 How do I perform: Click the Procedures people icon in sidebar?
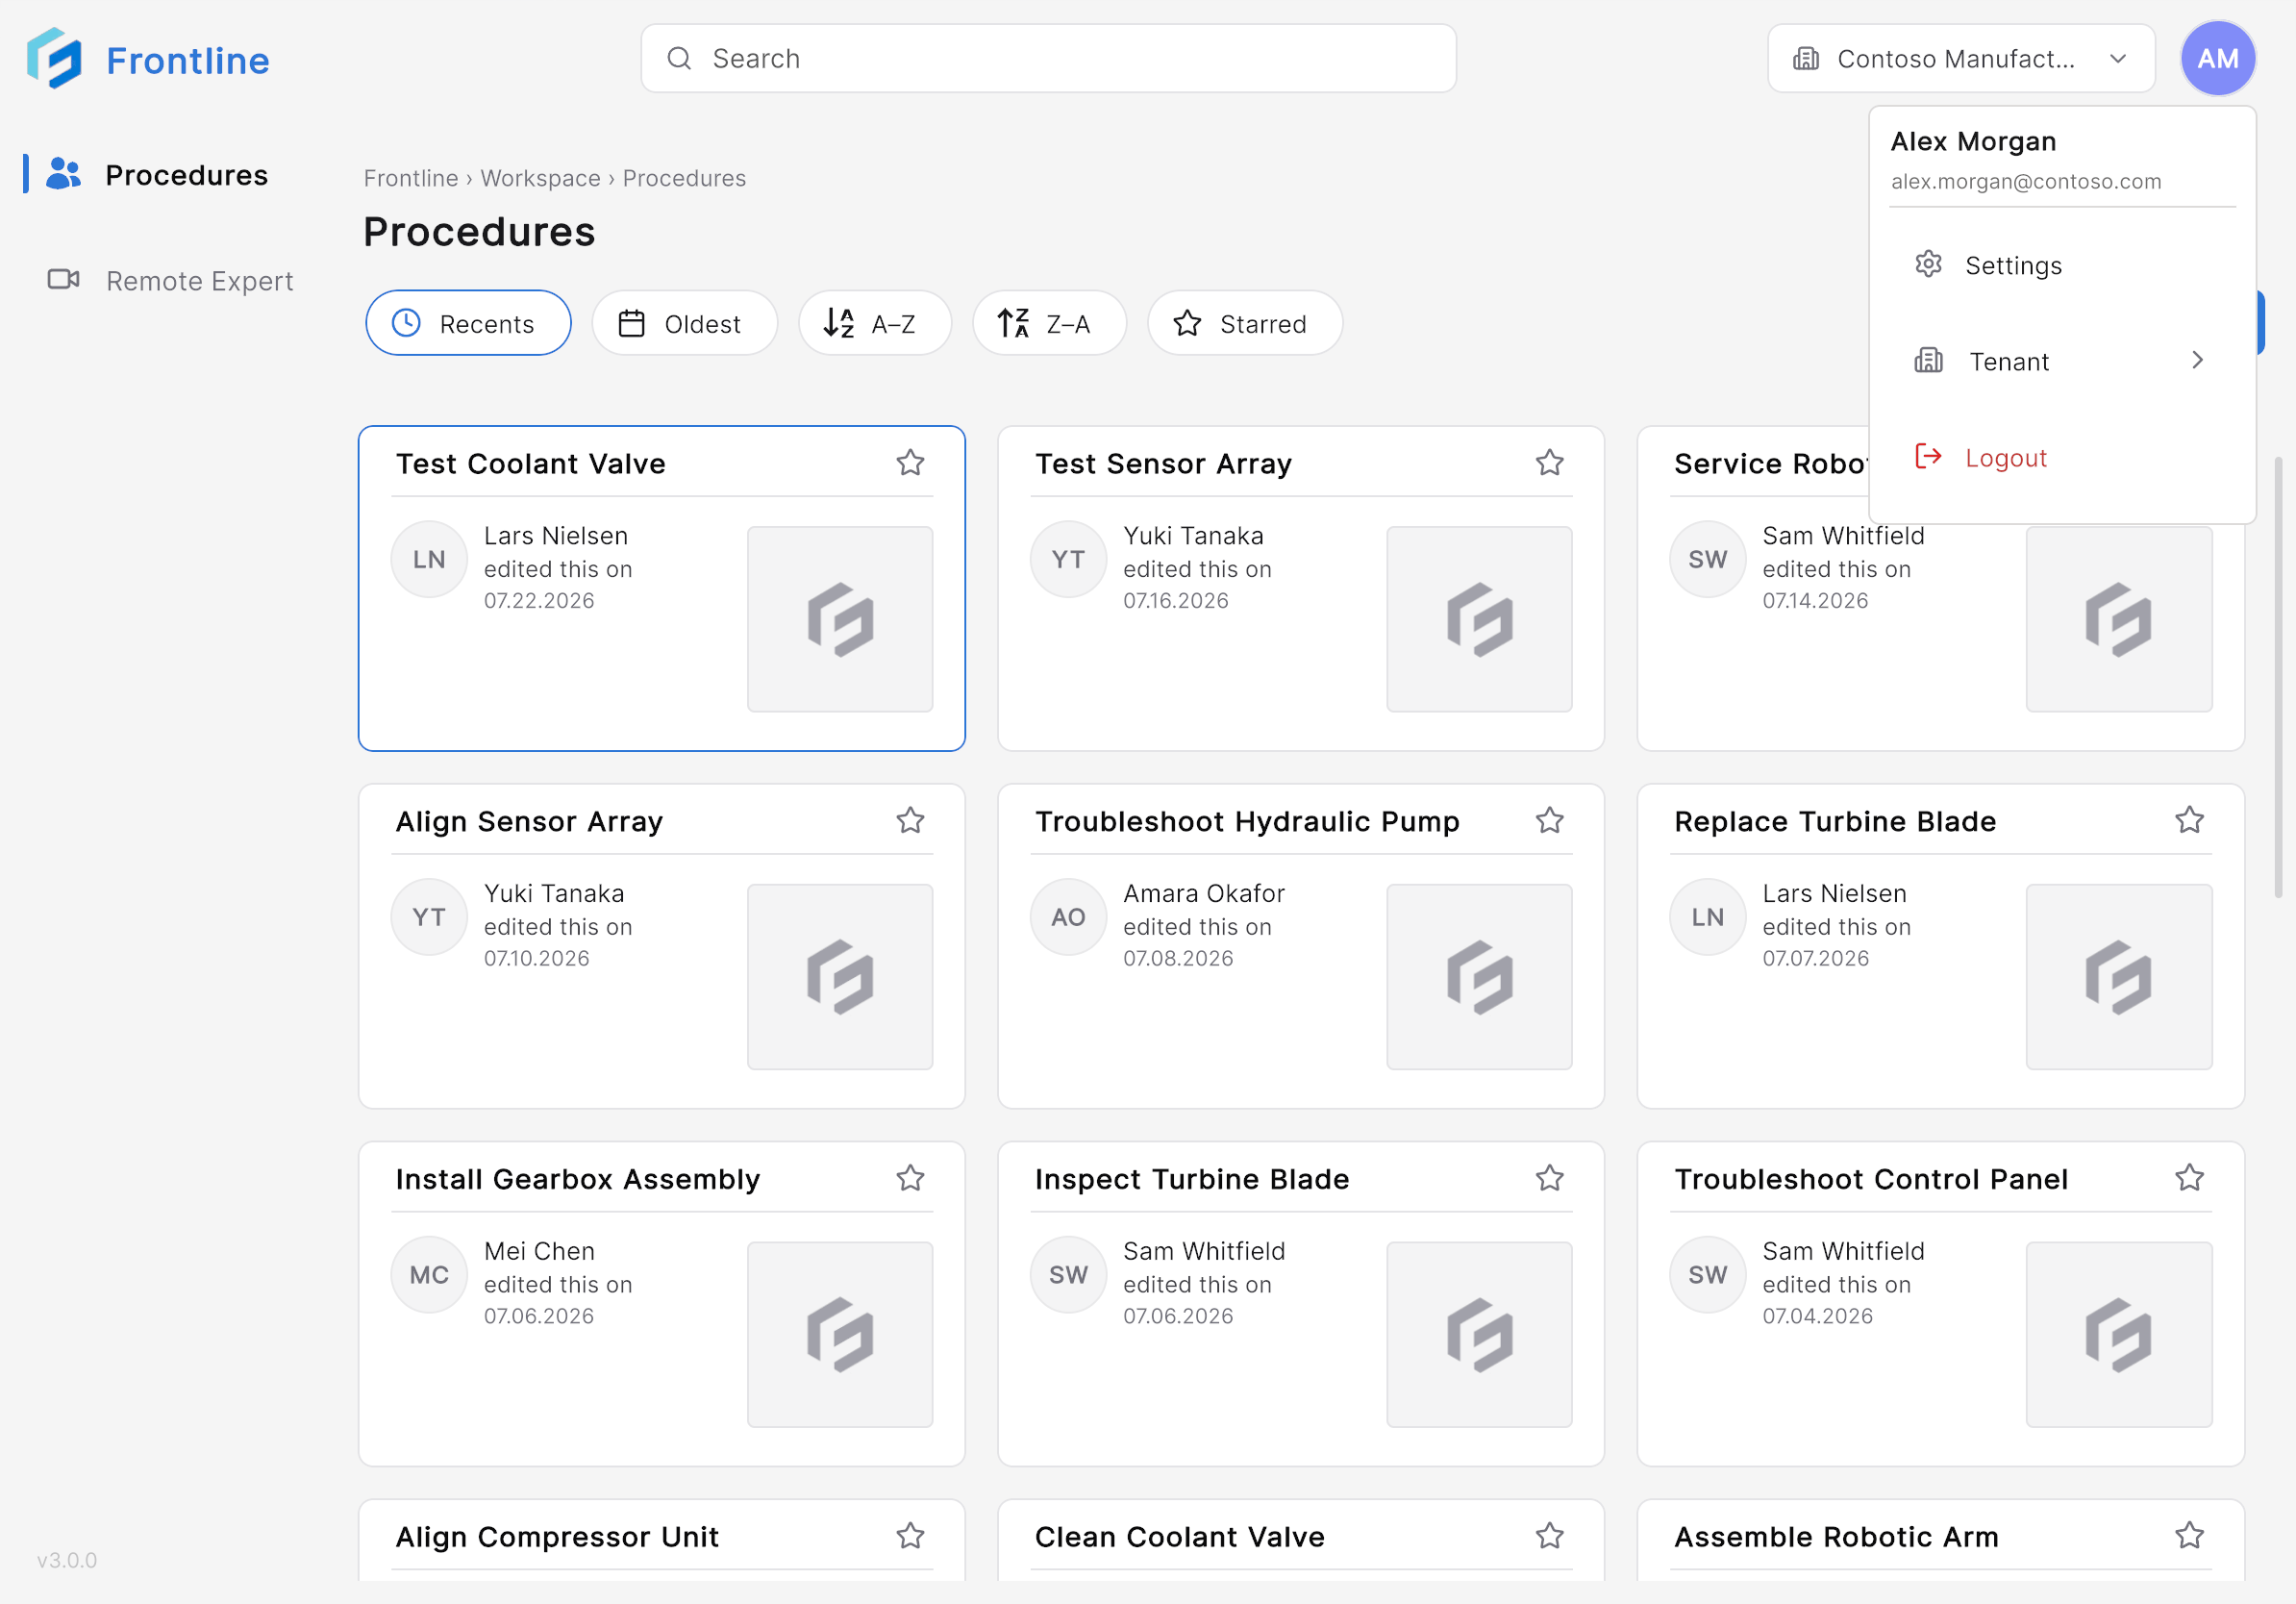[x=64, y=174]
